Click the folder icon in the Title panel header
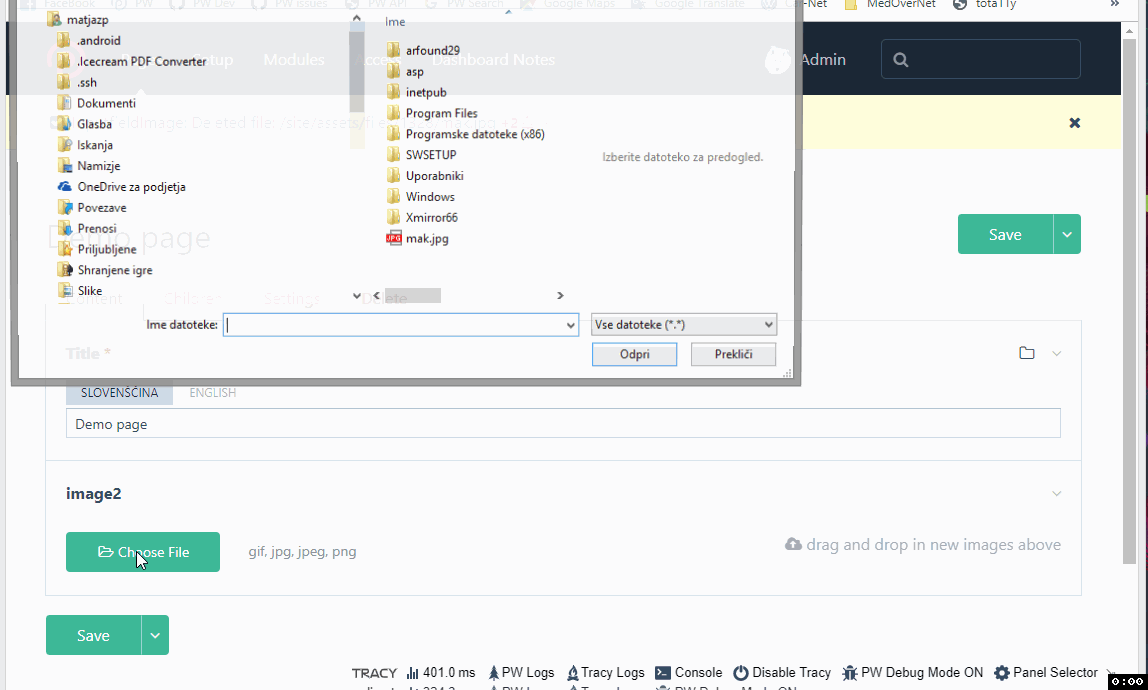1148x690 pixels. [1027, 352]
